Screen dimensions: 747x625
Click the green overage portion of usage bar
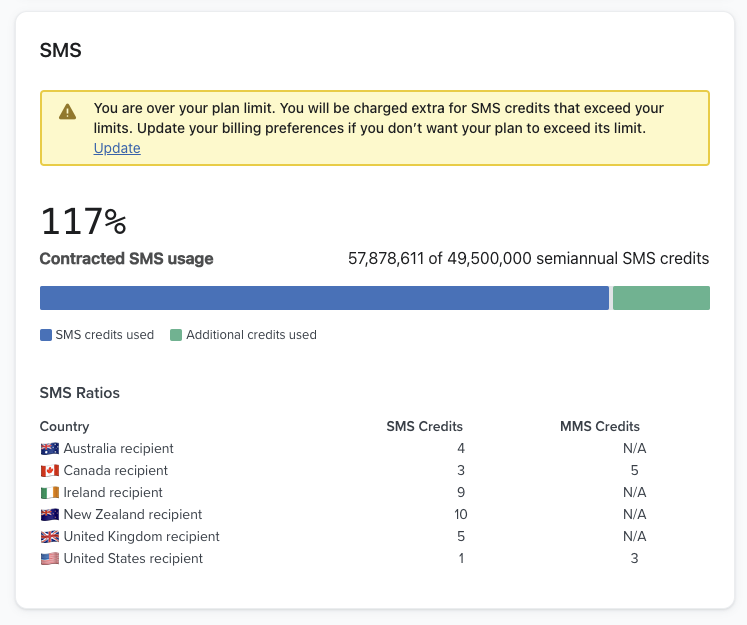661,298
